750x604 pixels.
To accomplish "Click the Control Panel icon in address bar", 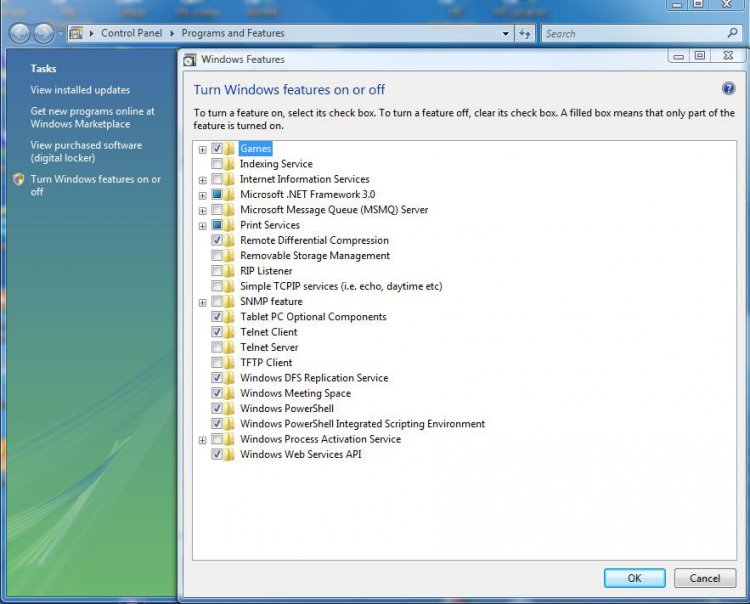I will tap(76, 33).
